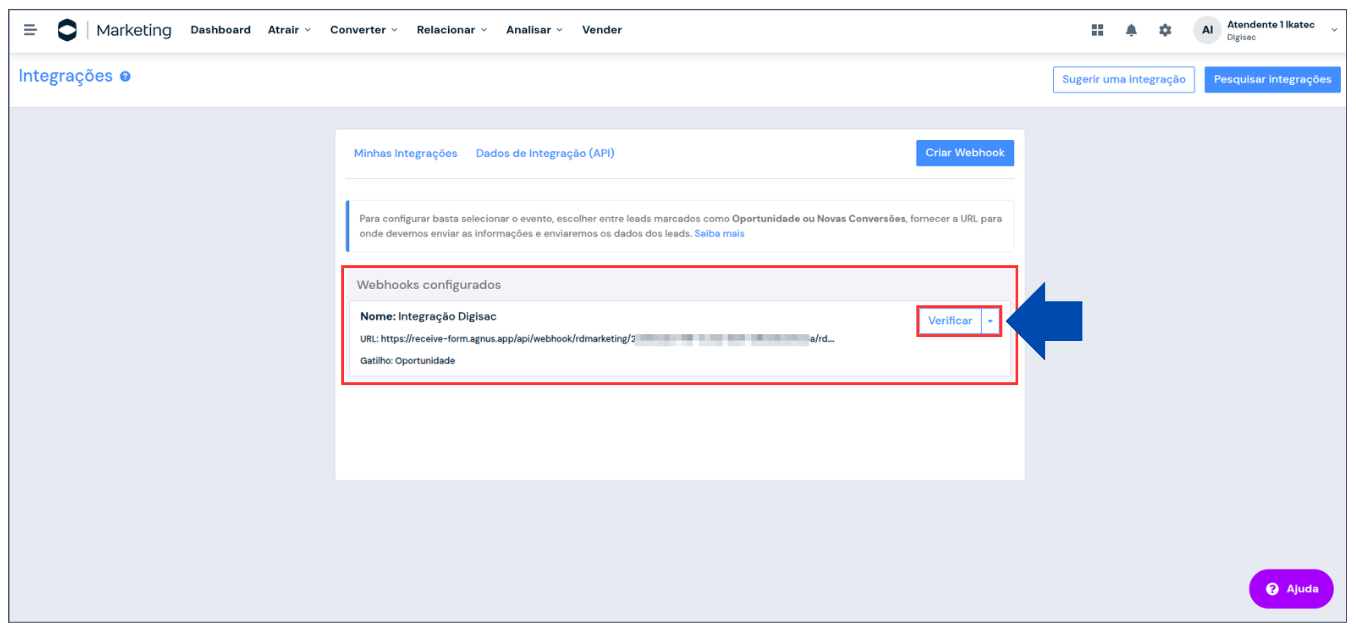The height and width of the screenshot is (631, 1356).
Task: Select the Minhas Integrações tab
Action: 405,153
